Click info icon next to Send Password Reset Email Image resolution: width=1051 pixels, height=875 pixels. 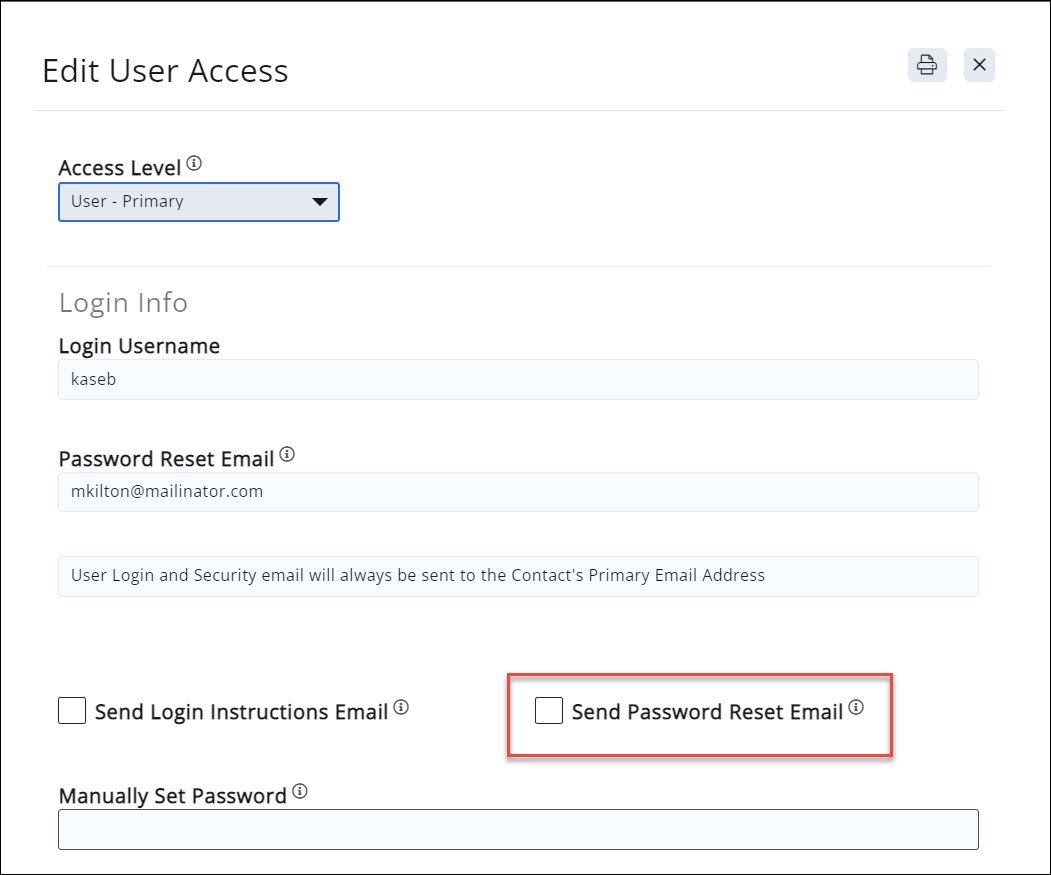click(856, 708)
